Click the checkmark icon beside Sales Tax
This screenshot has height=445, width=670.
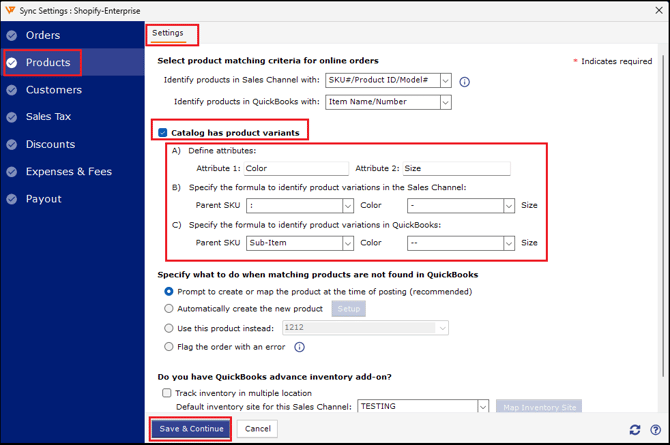(12, 117)
